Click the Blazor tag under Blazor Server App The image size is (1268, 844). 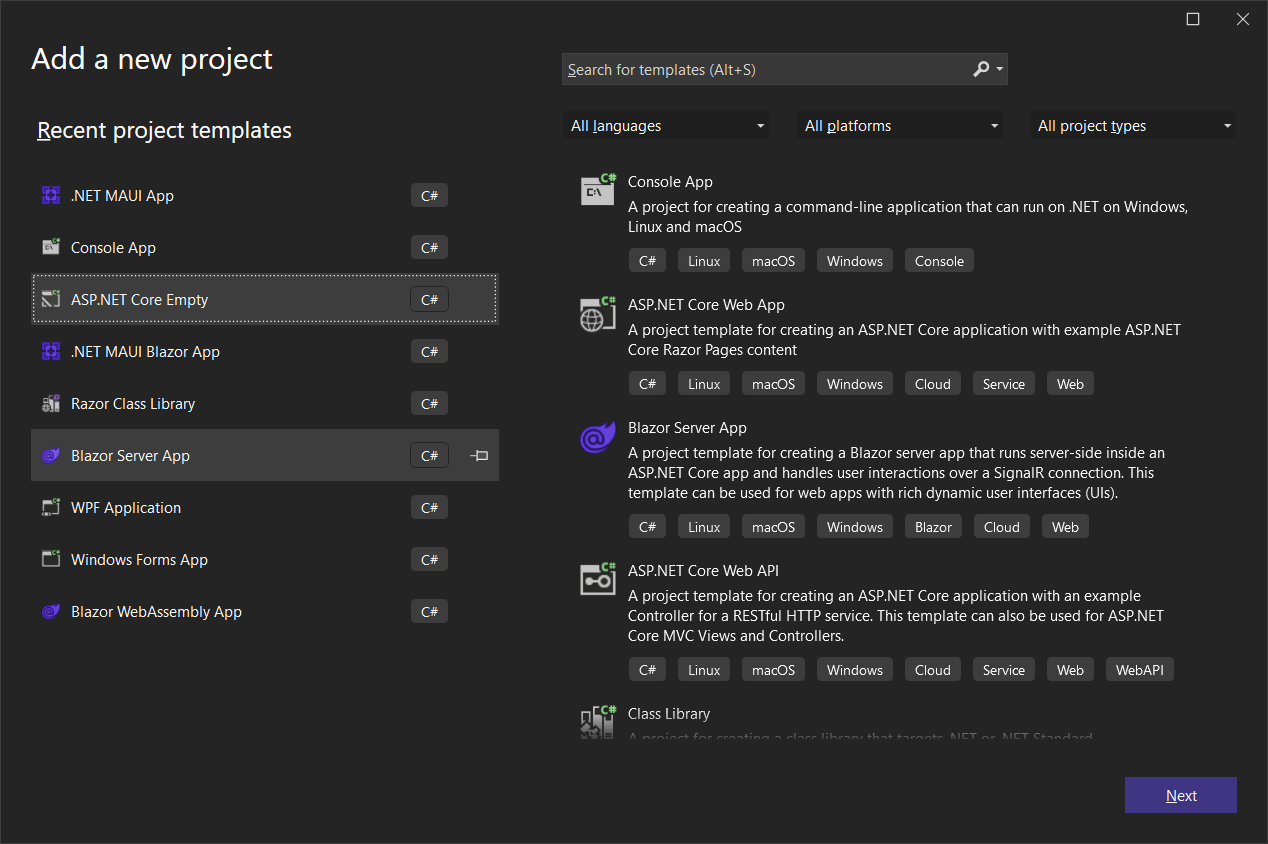point(933,527)
